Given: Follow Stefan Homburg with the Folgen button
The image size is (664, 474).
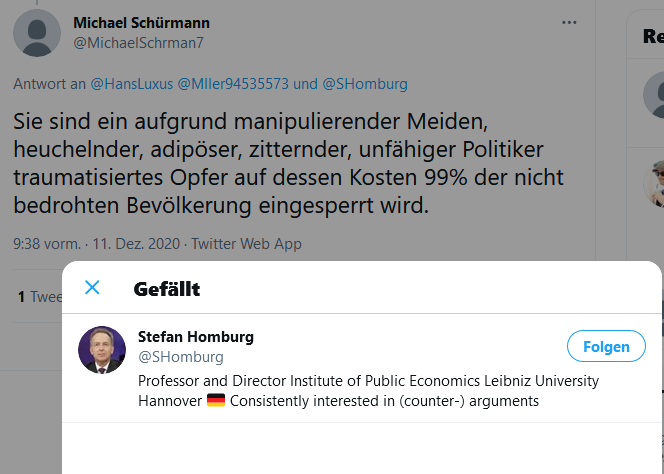Looking at the screenshot, I should (x=606, y=346).
